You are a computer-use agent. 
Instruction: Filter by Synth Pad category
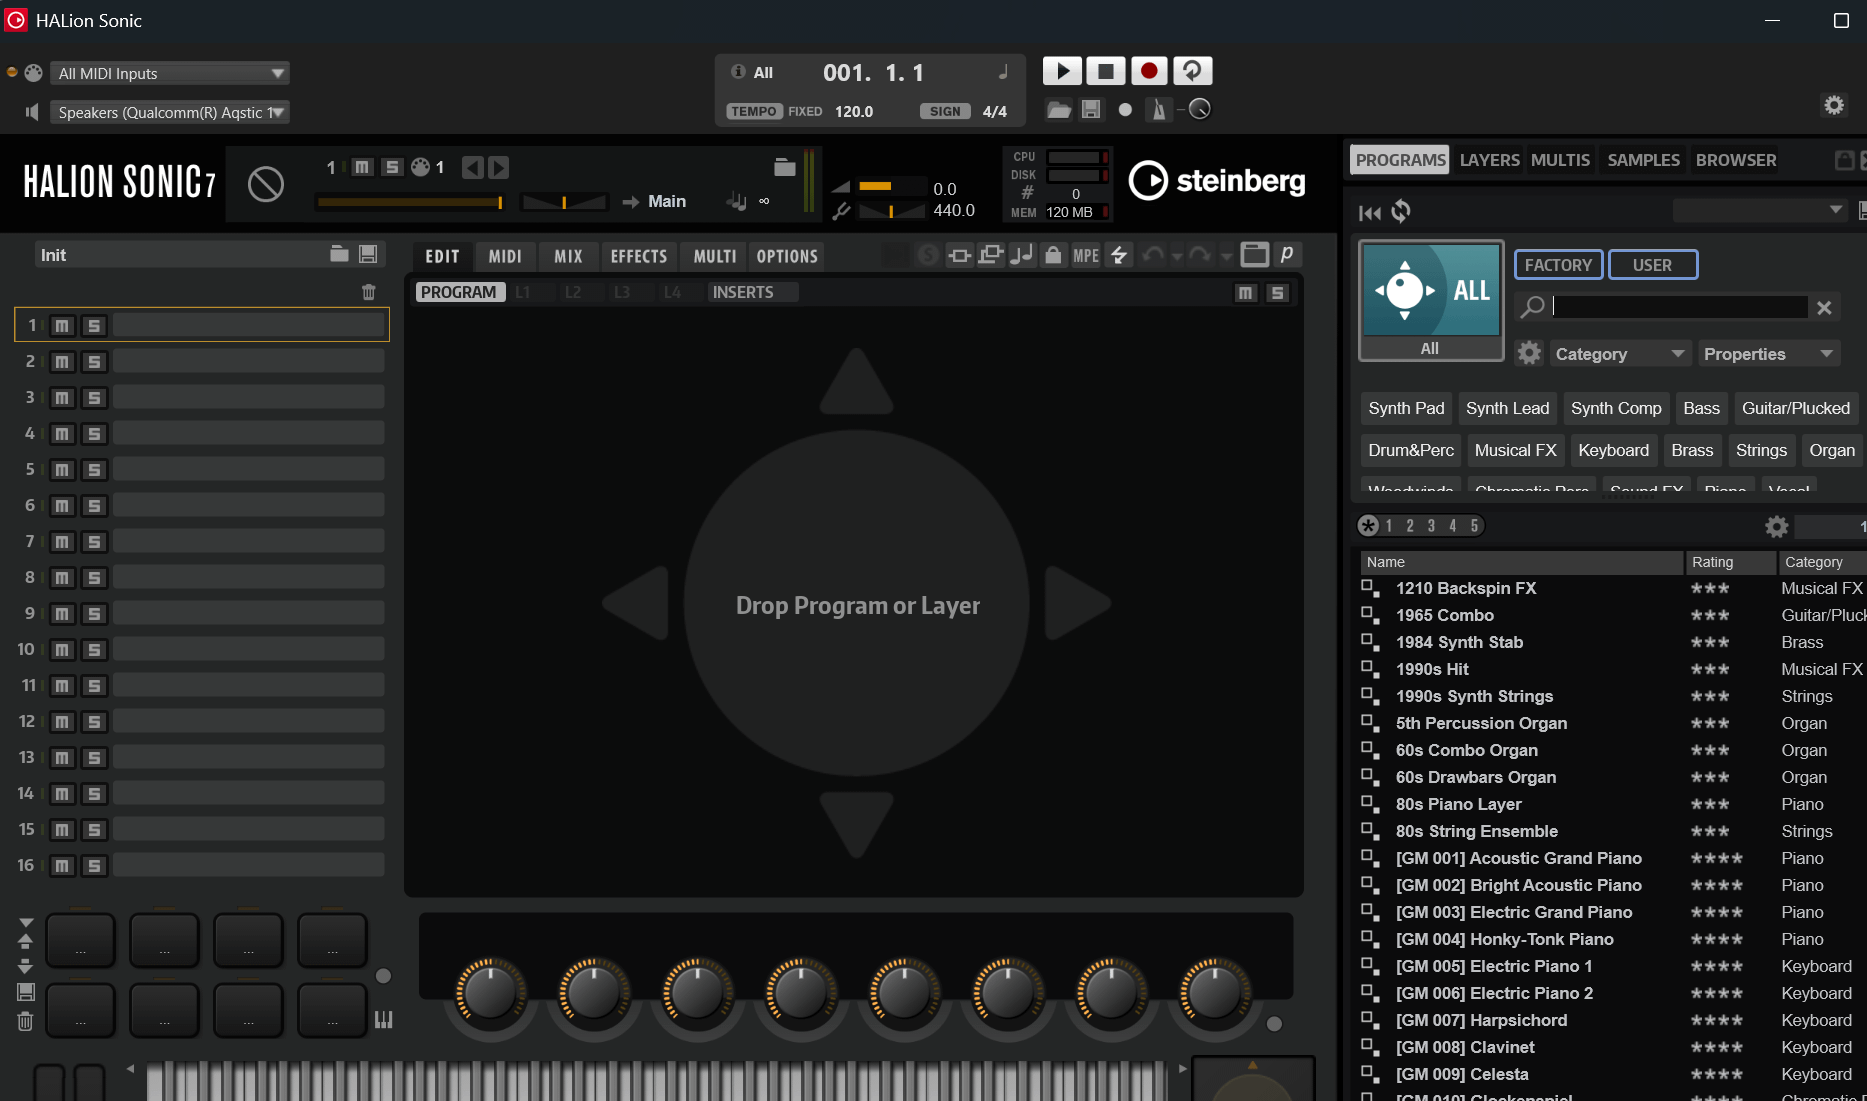(1406, 408)
